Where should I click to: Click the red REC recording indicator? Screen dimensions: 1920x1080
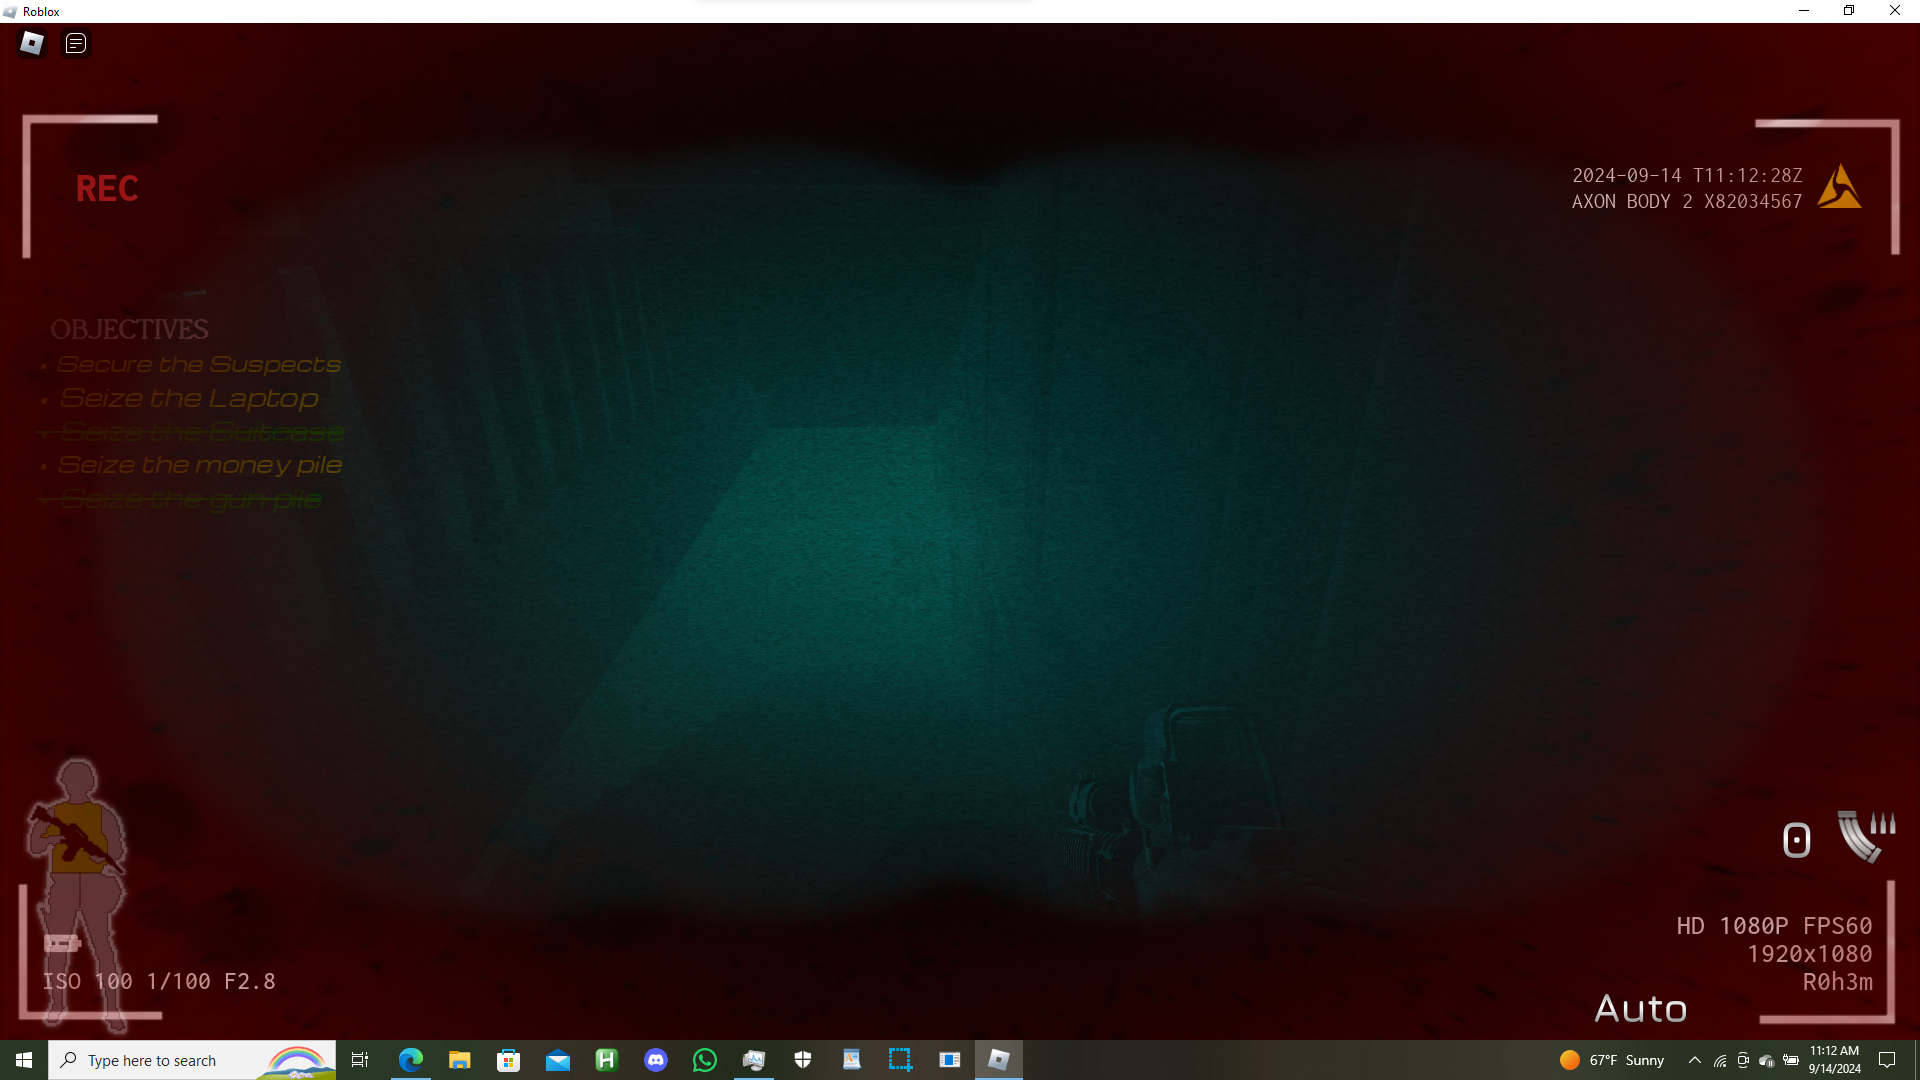[x=107, y=188]
